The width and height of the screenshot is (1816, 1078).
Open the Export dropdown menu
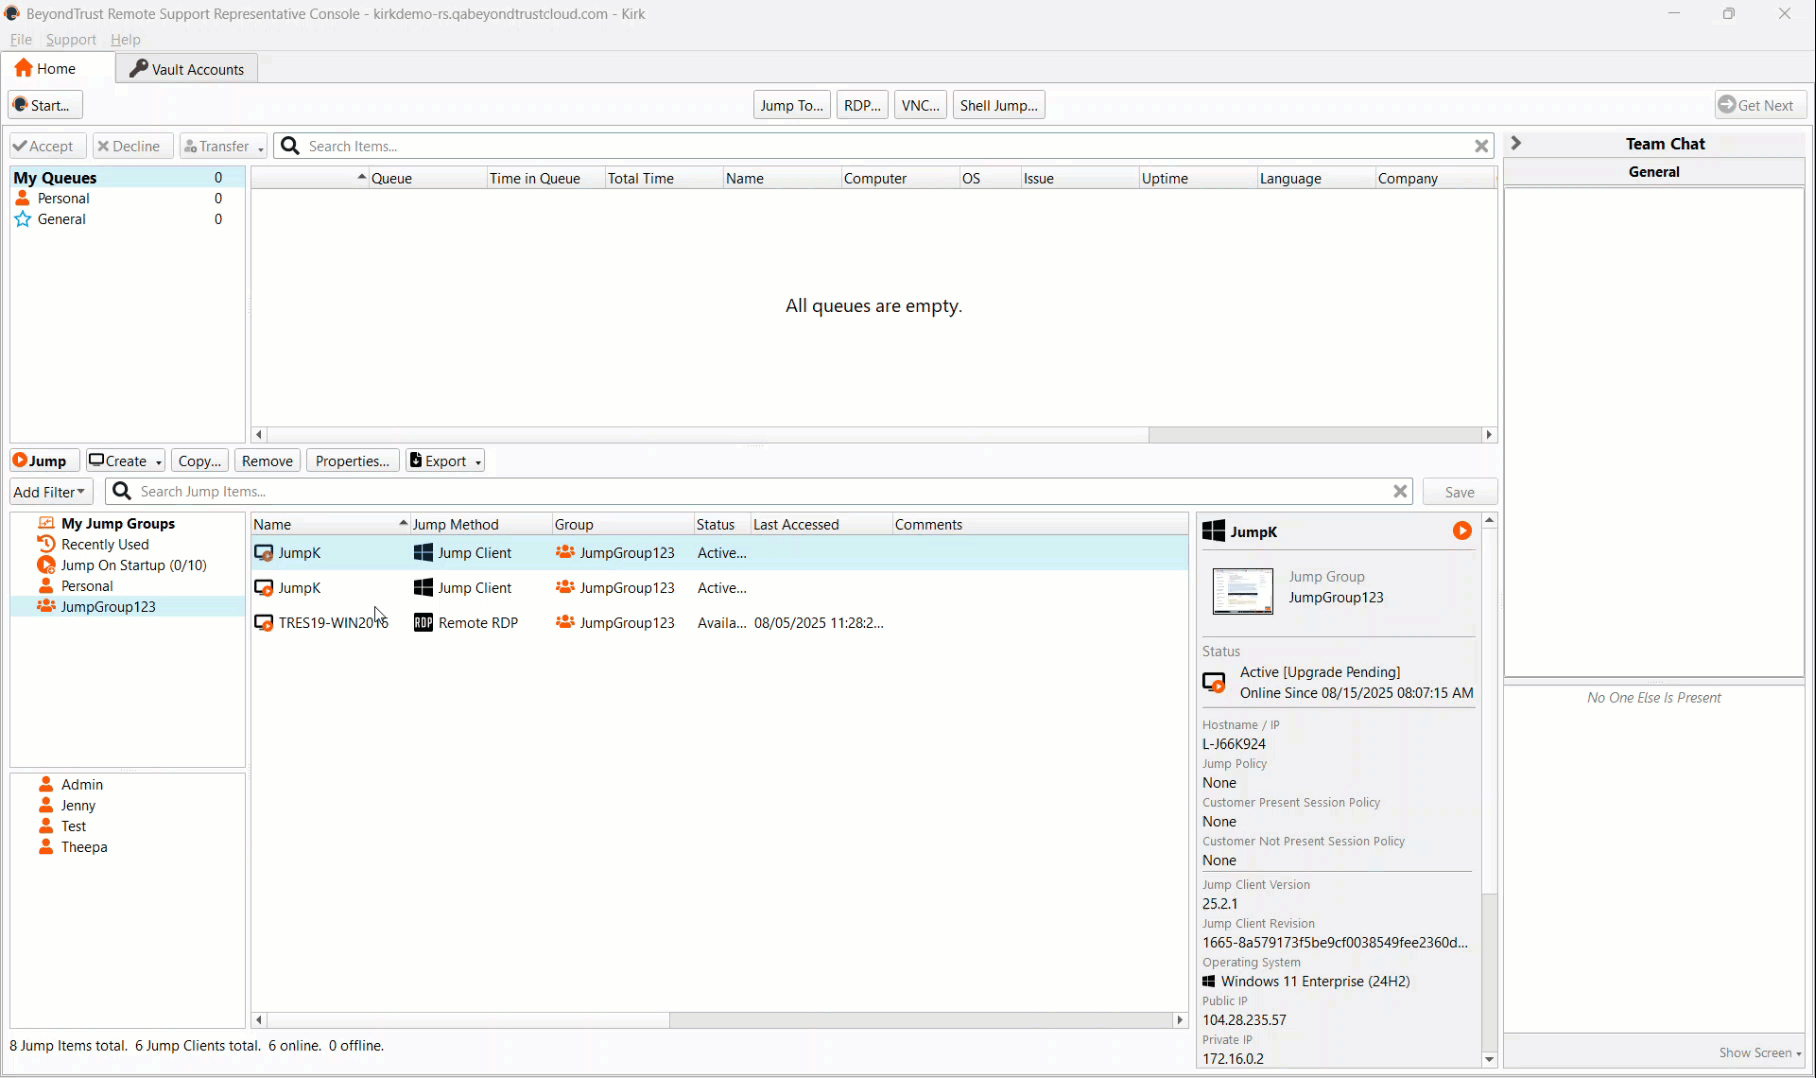445,461
